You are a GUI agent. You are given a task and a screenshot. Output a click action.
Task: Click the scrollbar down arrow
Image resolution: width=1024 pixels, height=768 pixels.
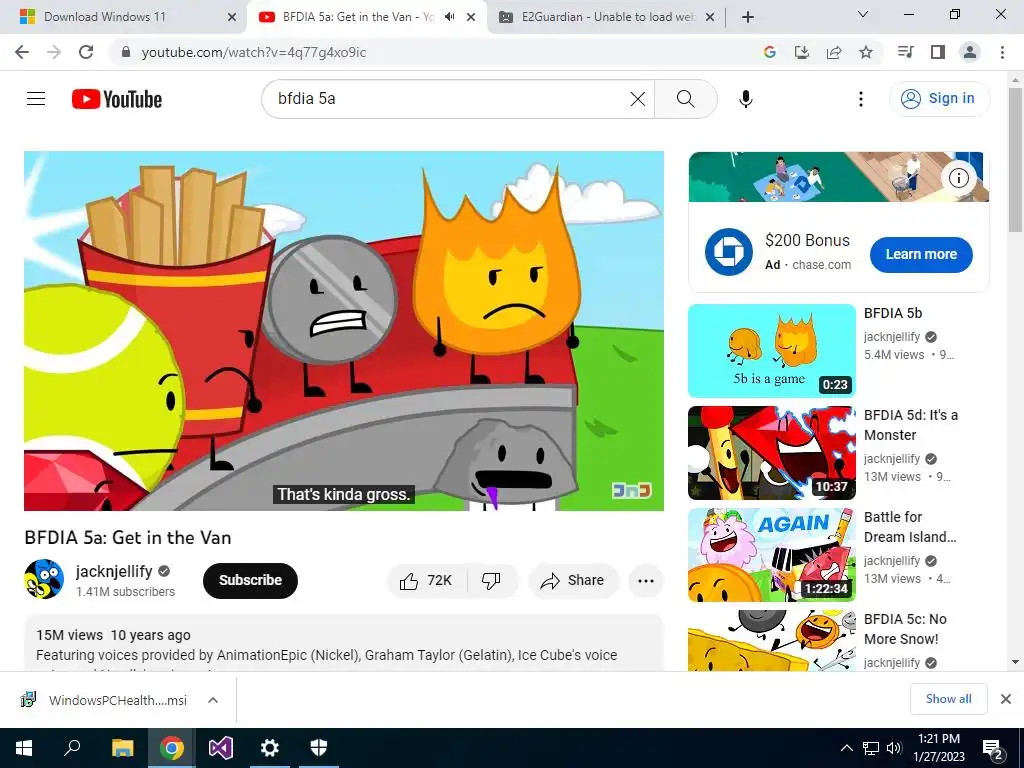click(1015, 662)
